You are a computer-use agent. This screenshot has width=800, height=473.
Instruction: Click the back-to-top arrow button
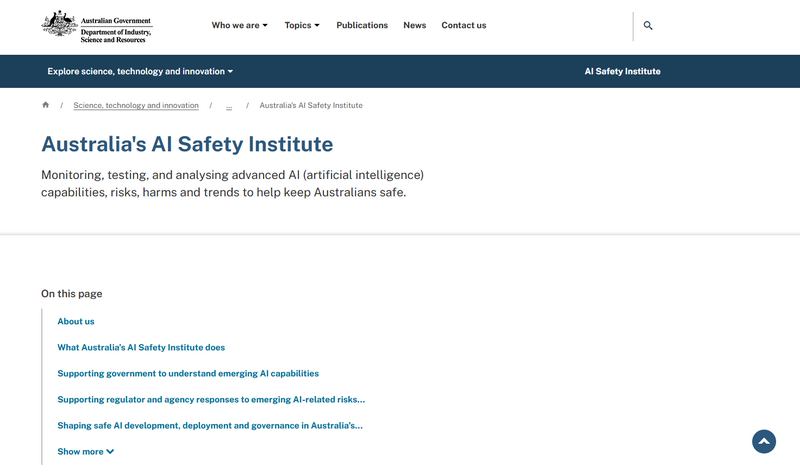tap(763, 441)
